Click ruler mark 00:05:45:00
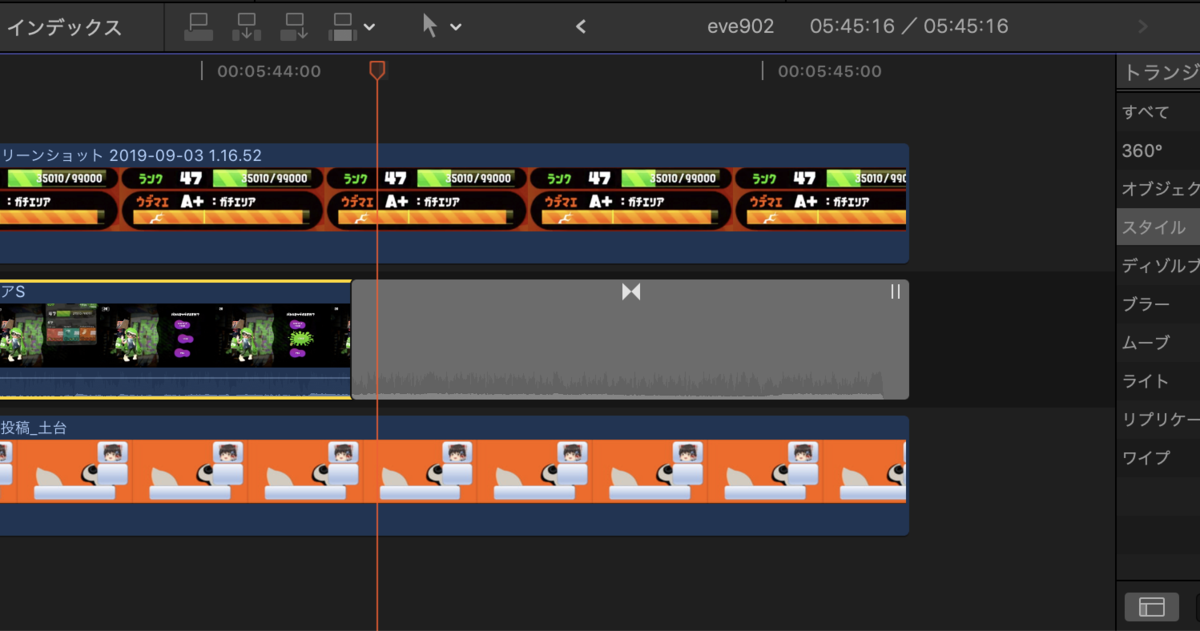 click(x=830, y=71)
